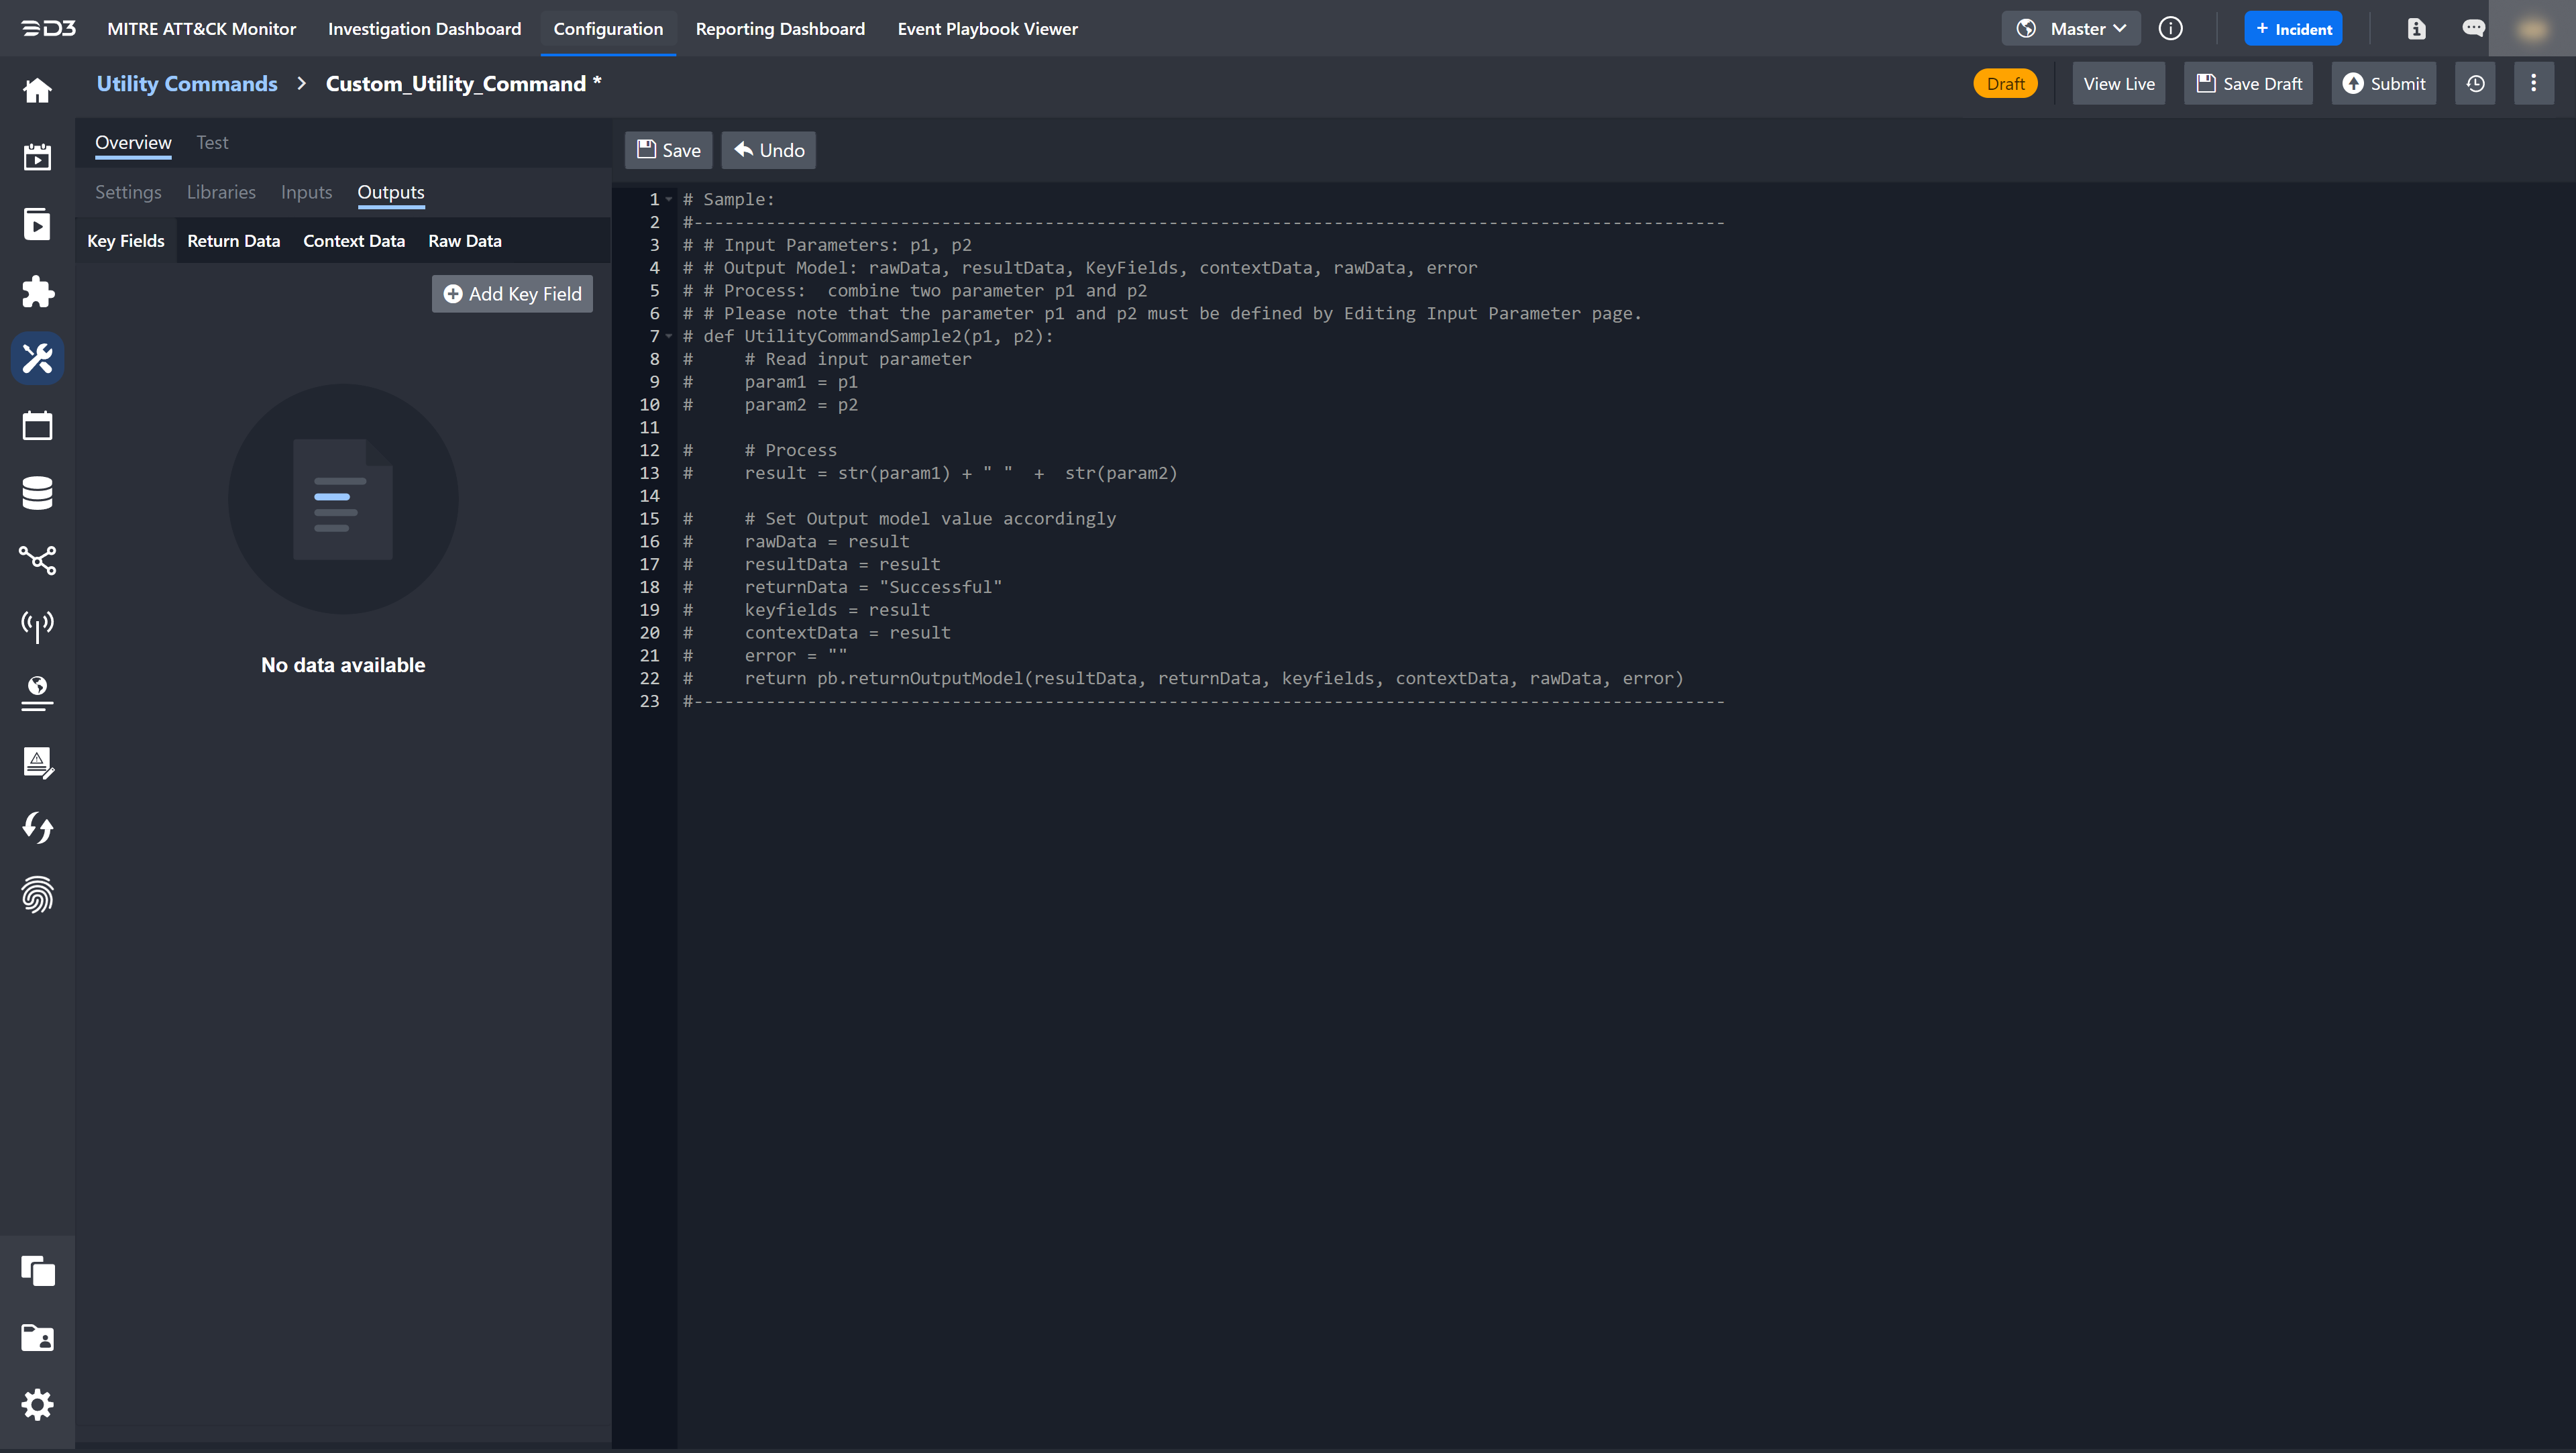Click the chat messages icon
This screenshot has width=2576, height=1453.
click(2473, 29)
